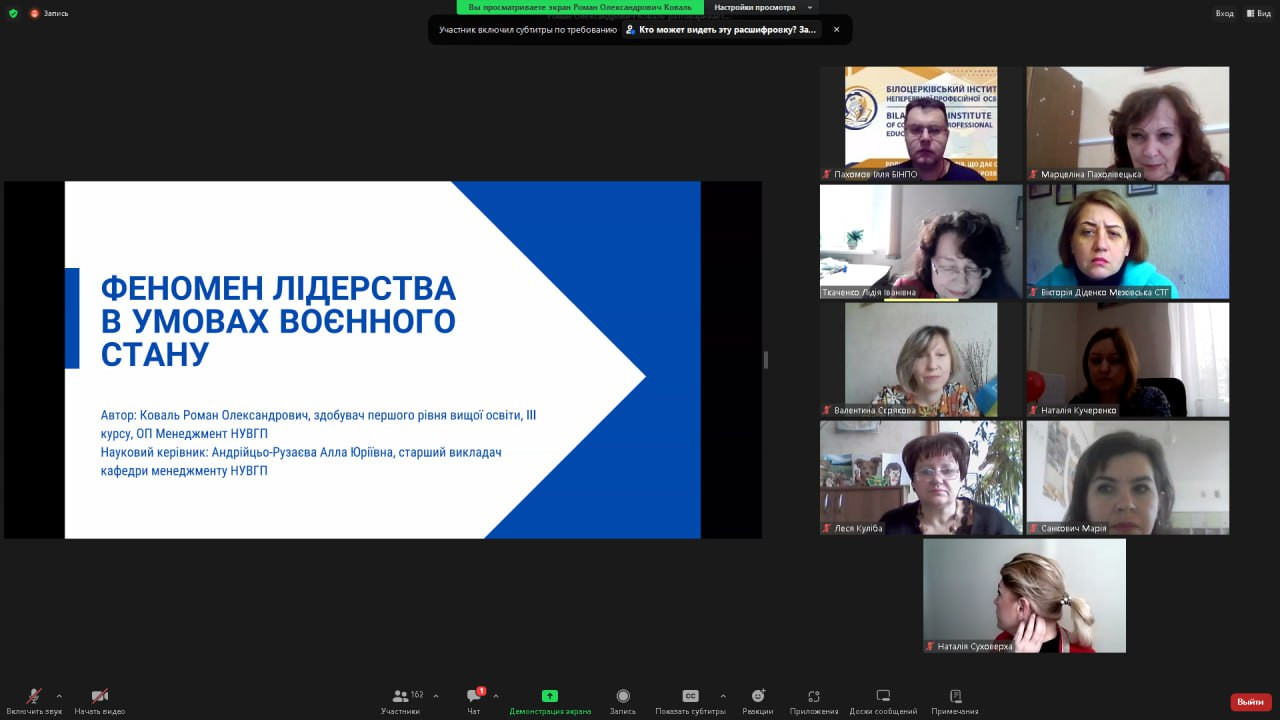The height and width of the screenshot is (720, 1280).
Task: Select video tile of Наталія Кучеренко
Action: [1128, 360]
